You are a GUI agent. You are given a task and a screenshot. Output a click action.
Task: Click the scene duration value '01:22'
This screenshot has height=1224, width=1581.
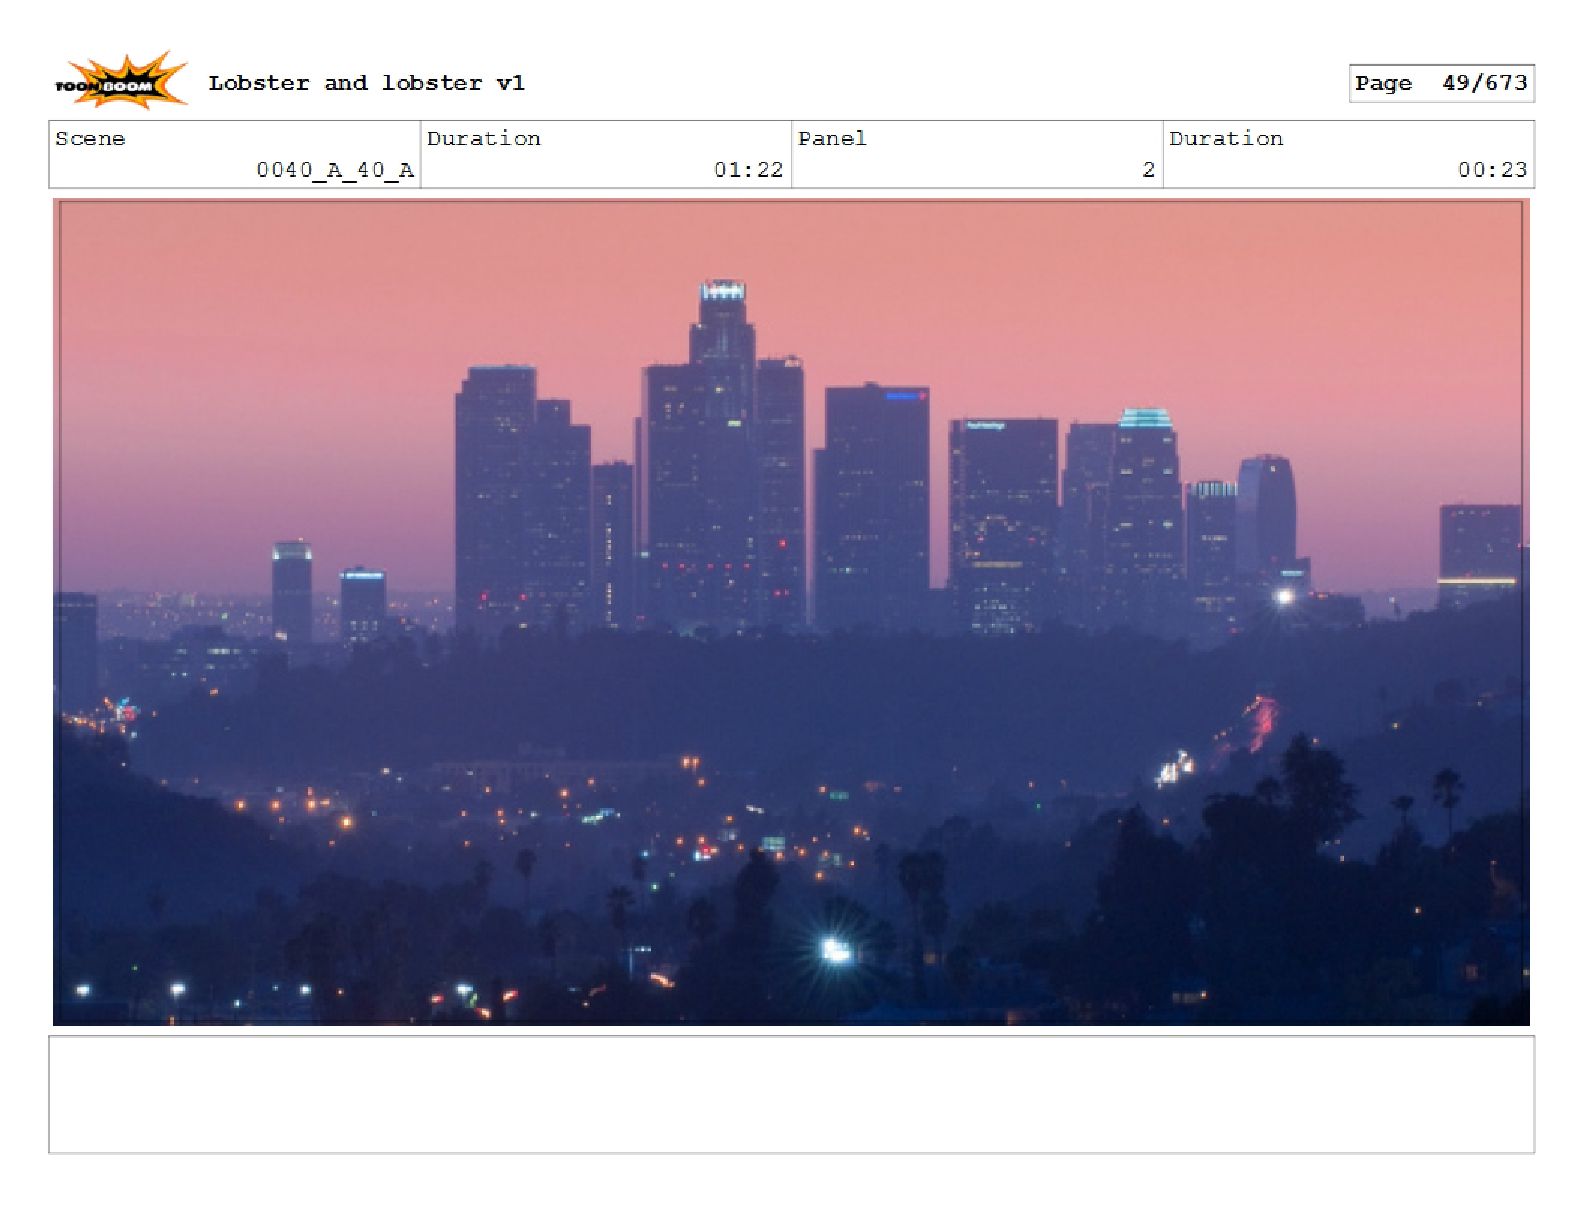(748, 170)
